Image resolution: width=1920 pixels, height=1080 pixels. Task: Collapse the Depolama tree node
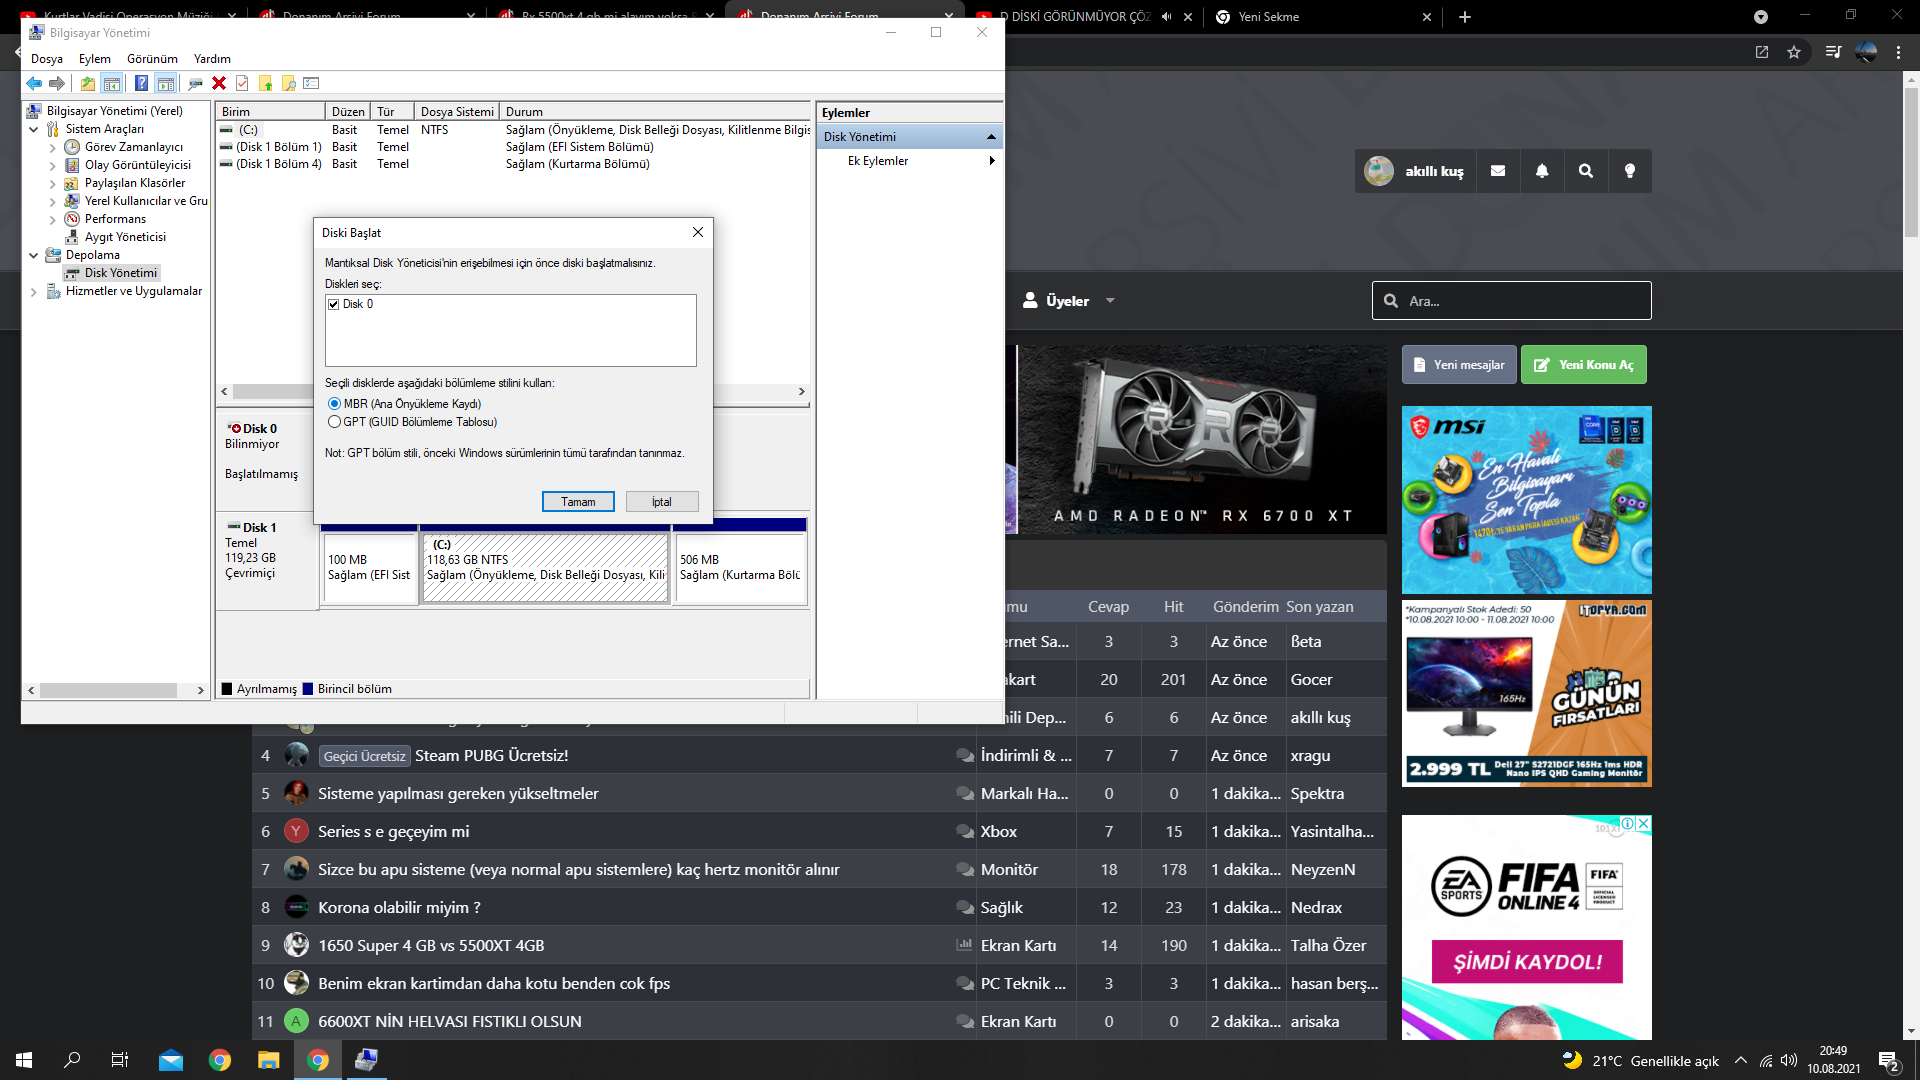(x=34, y=255)
